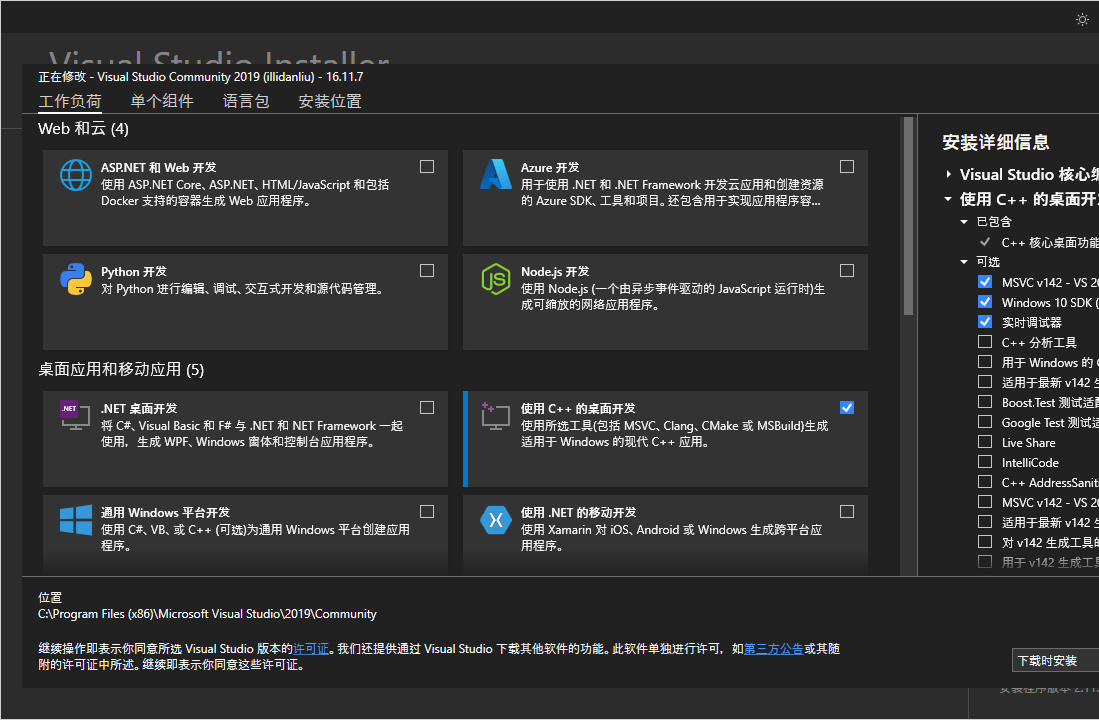
Task: Enable the 通用 Windows 平台开发 checkbox
Action: point(427,512)
